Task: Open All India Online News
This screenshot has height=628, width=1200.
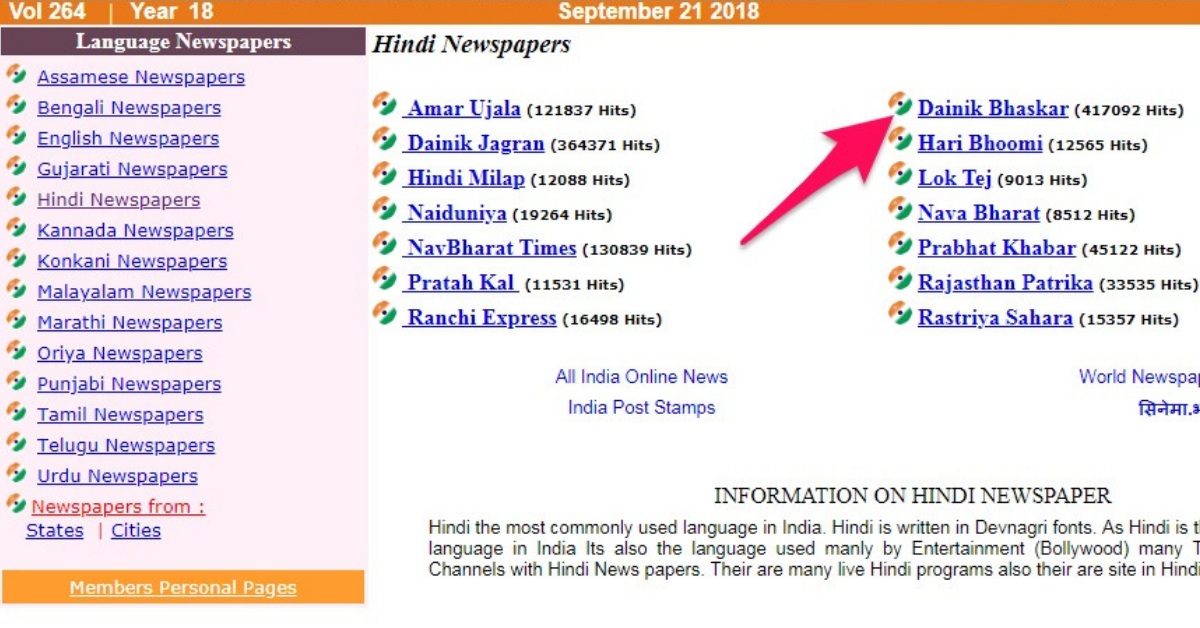Action: pos(642,377)
